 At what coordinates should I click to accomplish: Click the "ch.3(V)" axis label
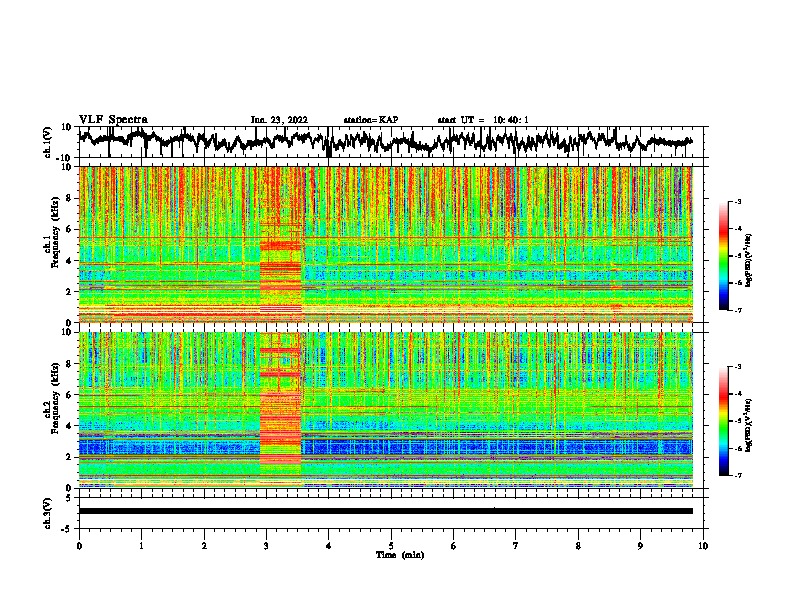pyautogui.click(x=48, y=513)
